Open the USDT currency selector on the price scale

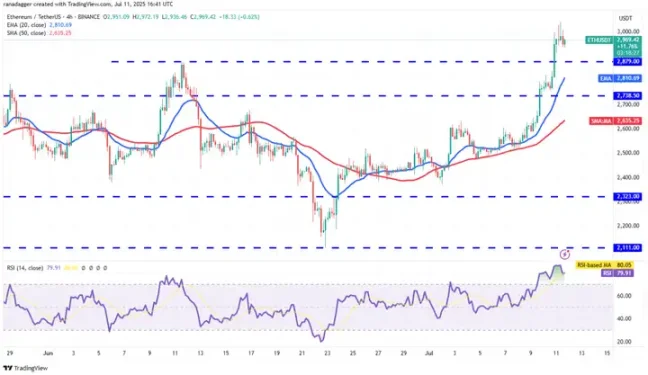pyautogui.click(x=625, y=18)
